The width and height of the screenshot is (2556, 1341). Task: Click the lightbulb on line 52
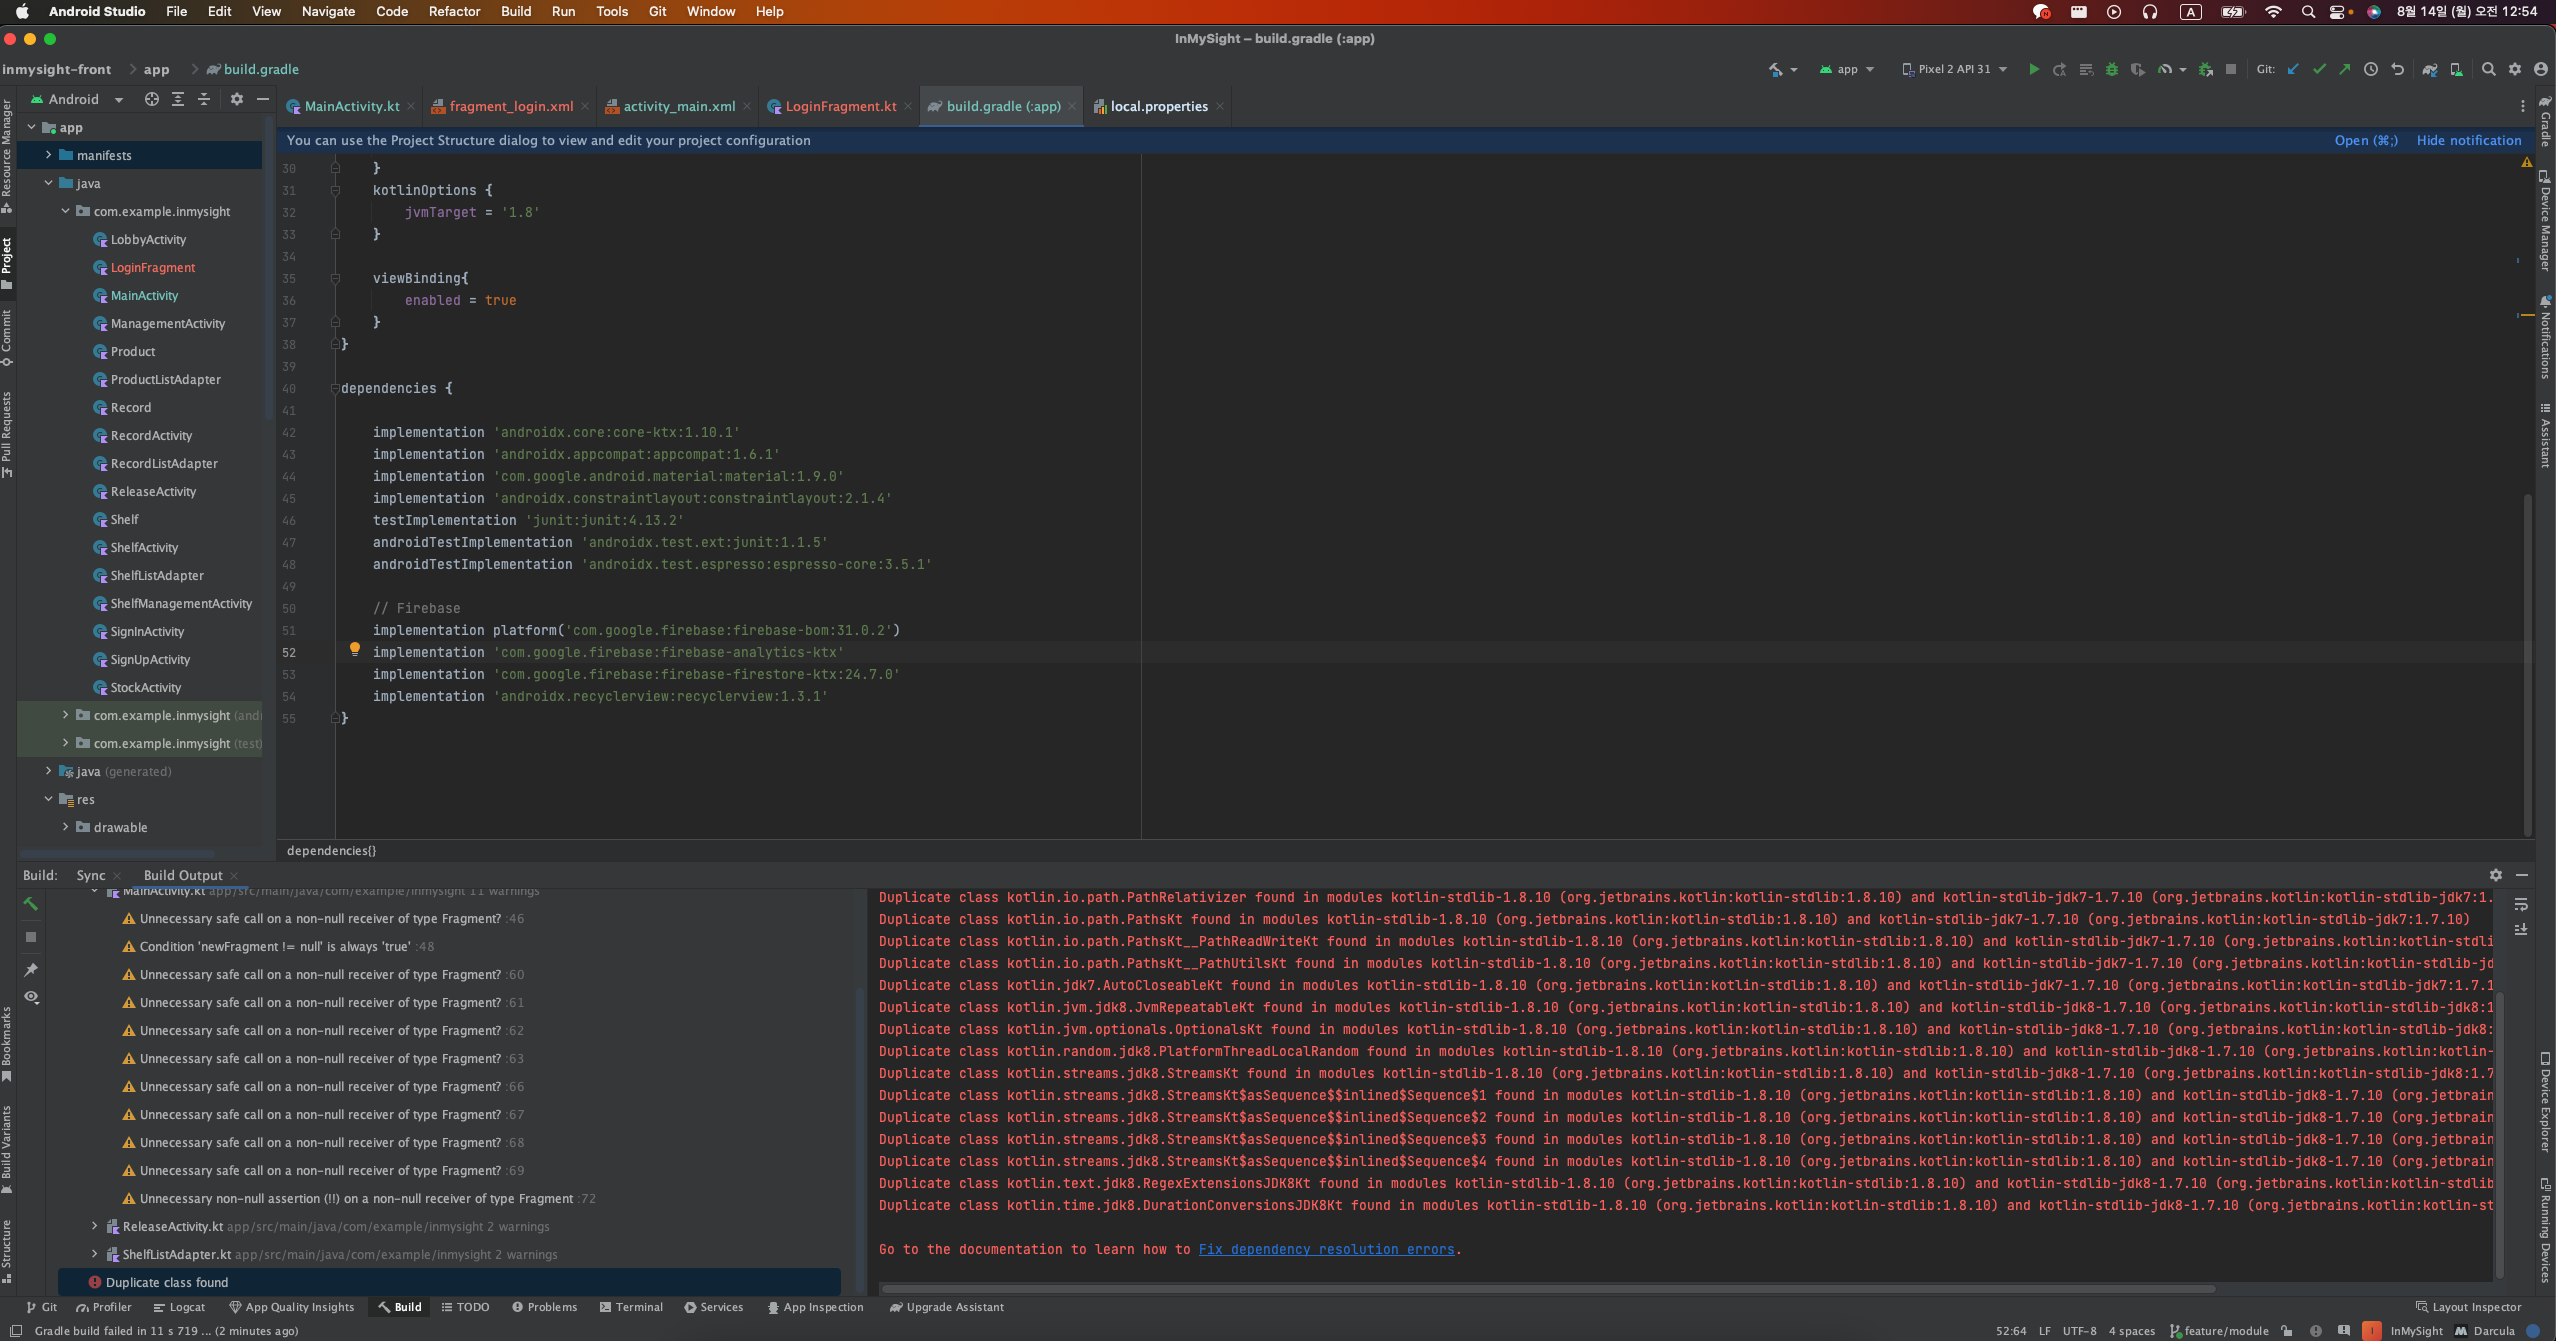tap(354, 649)
